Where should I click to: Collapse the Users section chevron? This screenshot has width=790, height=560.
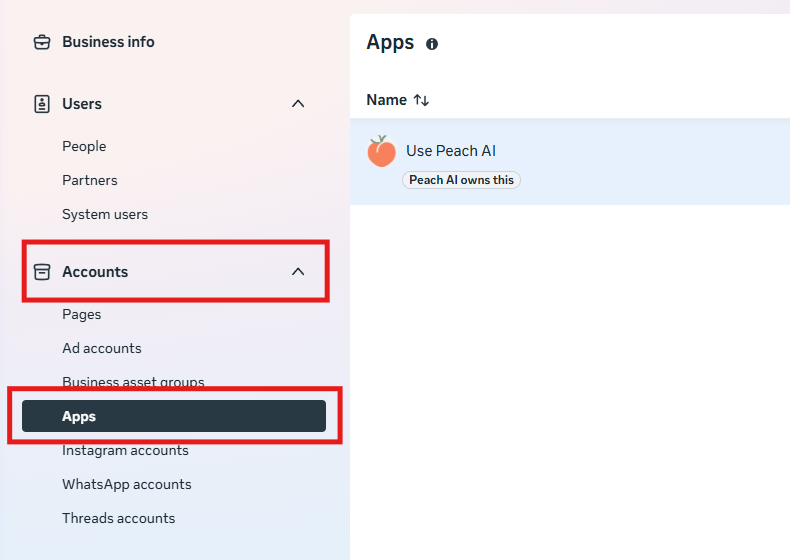pyautogui.click(x=298, y=104)
